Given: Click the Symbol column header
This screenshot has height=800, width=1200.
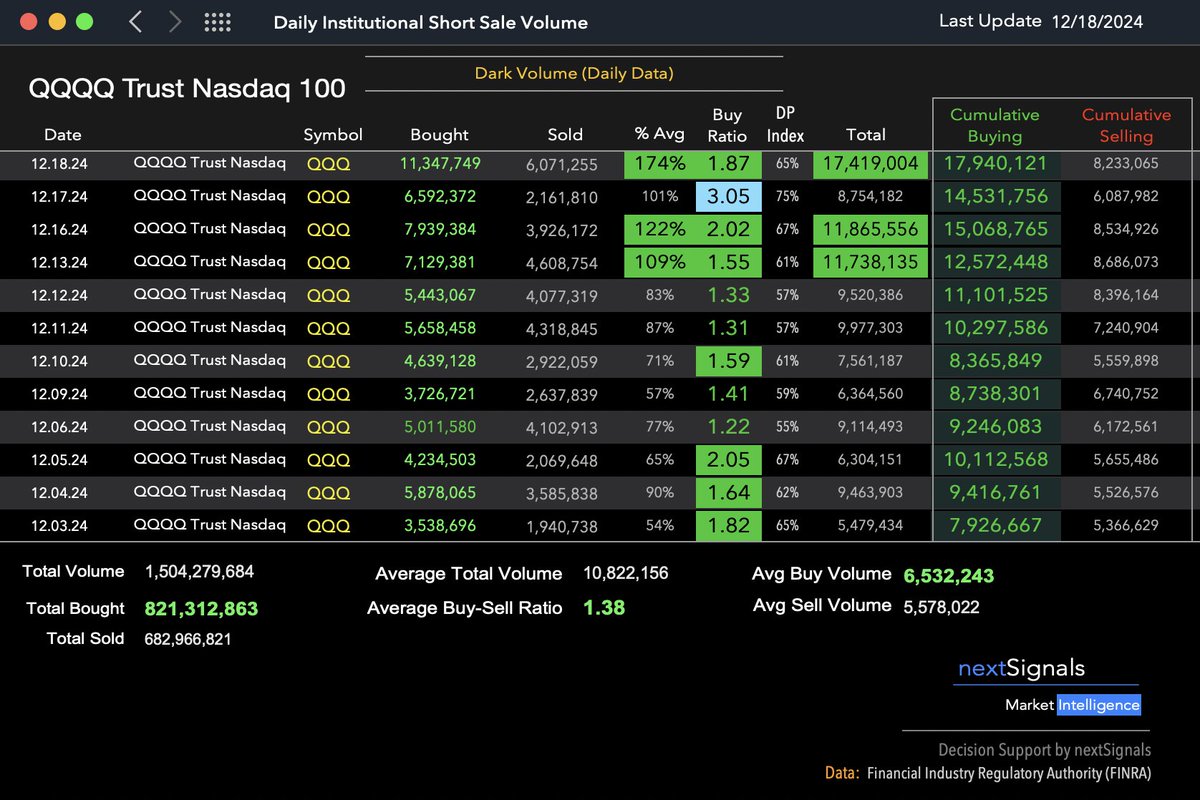Looking at the screenshot, I should tap(333, 134).
